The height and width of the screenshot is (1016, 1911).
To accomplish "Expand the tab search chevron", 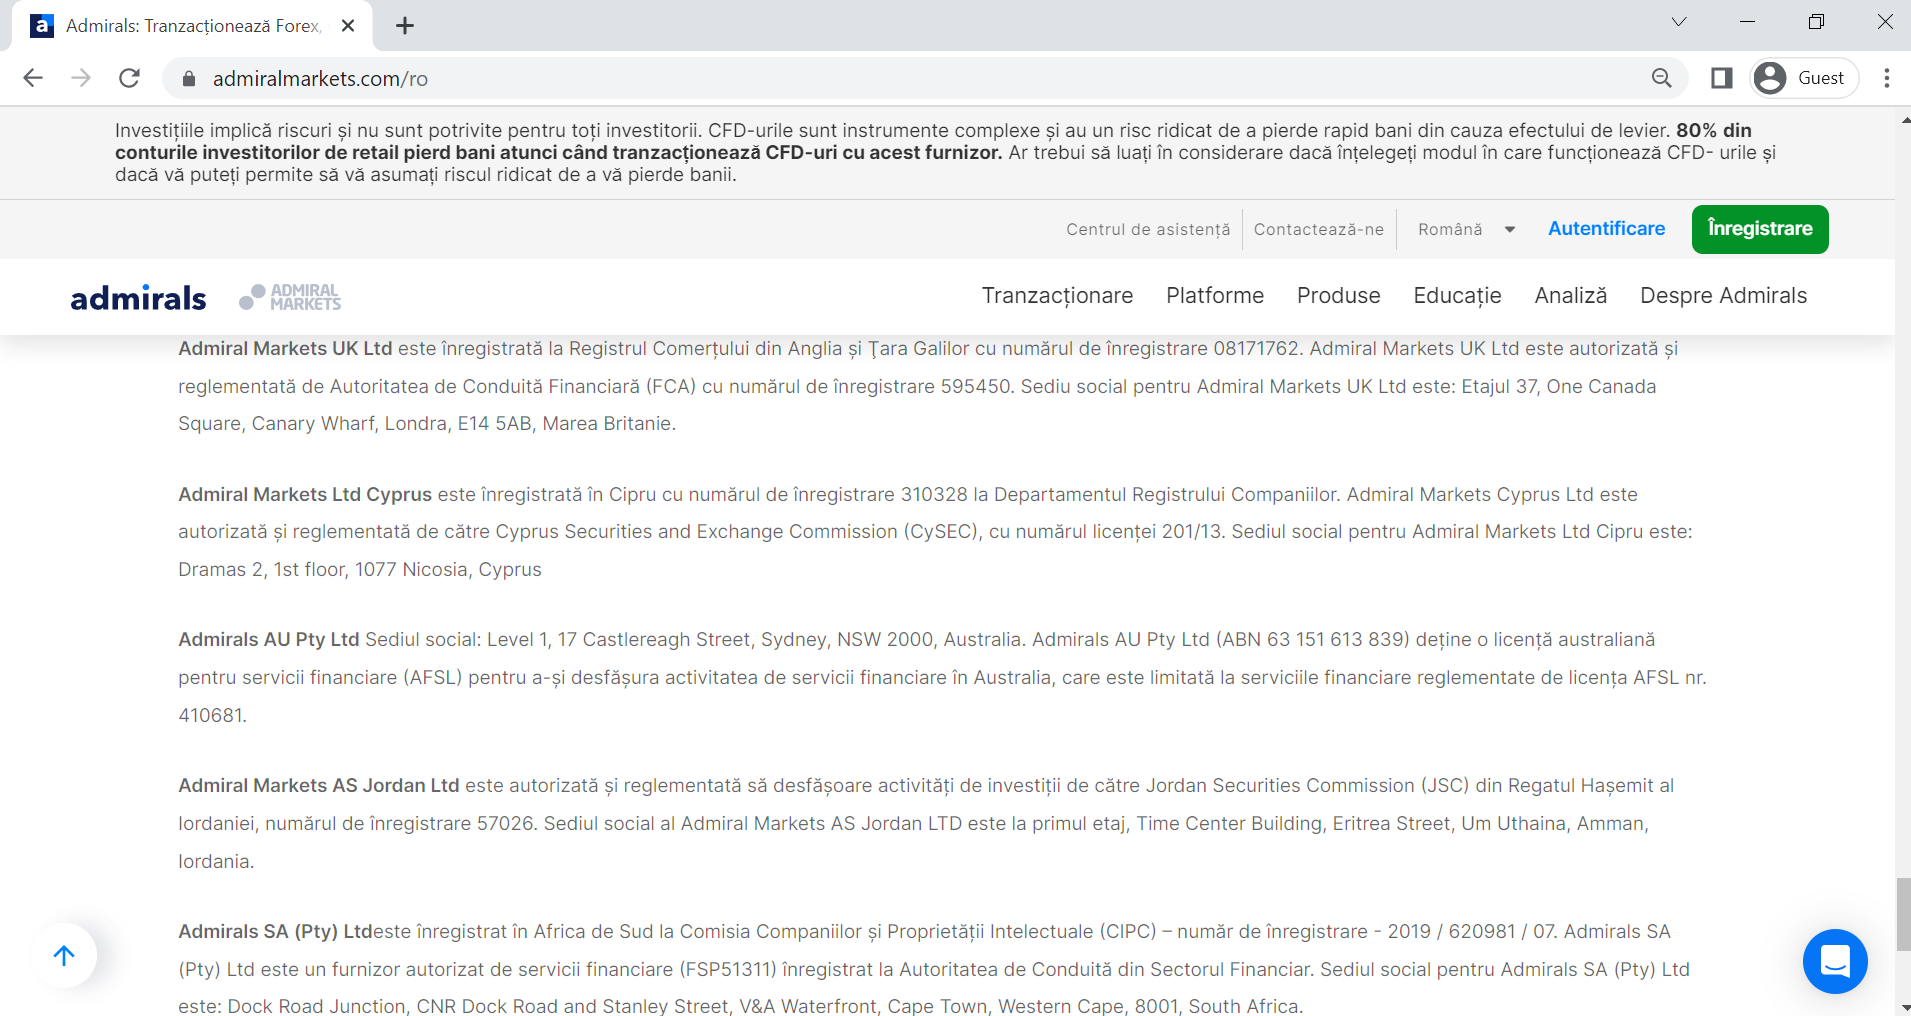I will [x=1679, y=22].
